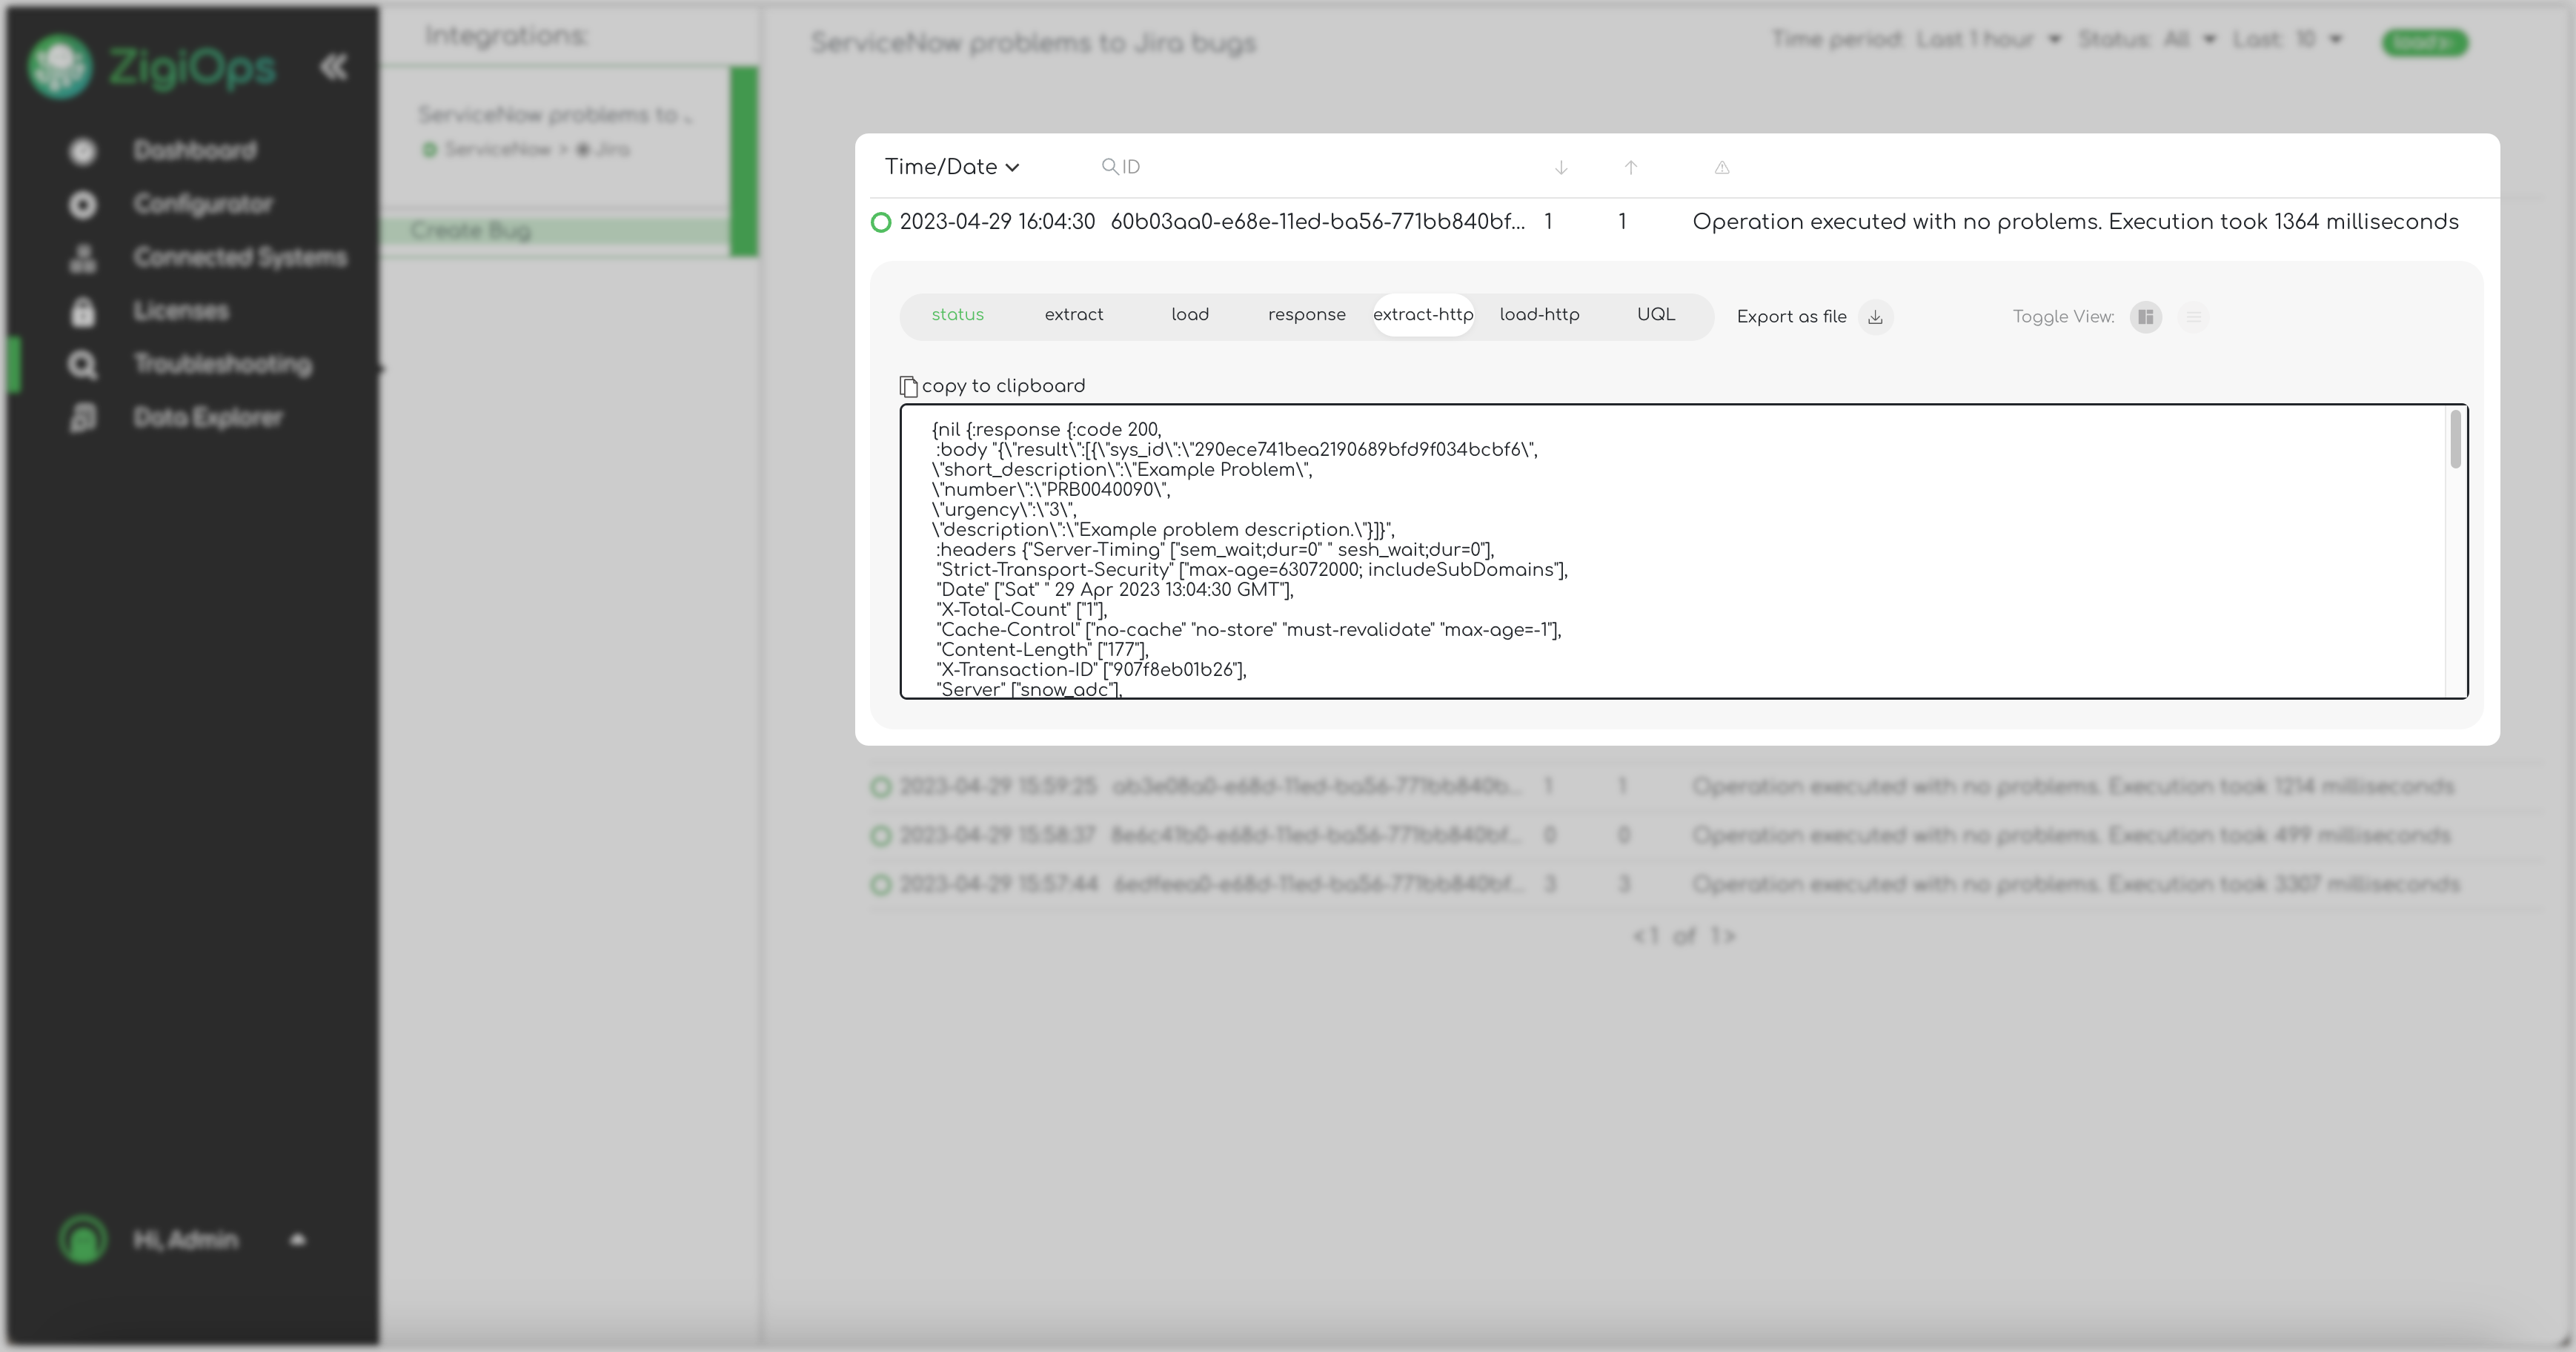Click the upward arrow column header icon
Viewport: 2576px width, 1352px height.
pyautogui.click(x=1631, y=168)
